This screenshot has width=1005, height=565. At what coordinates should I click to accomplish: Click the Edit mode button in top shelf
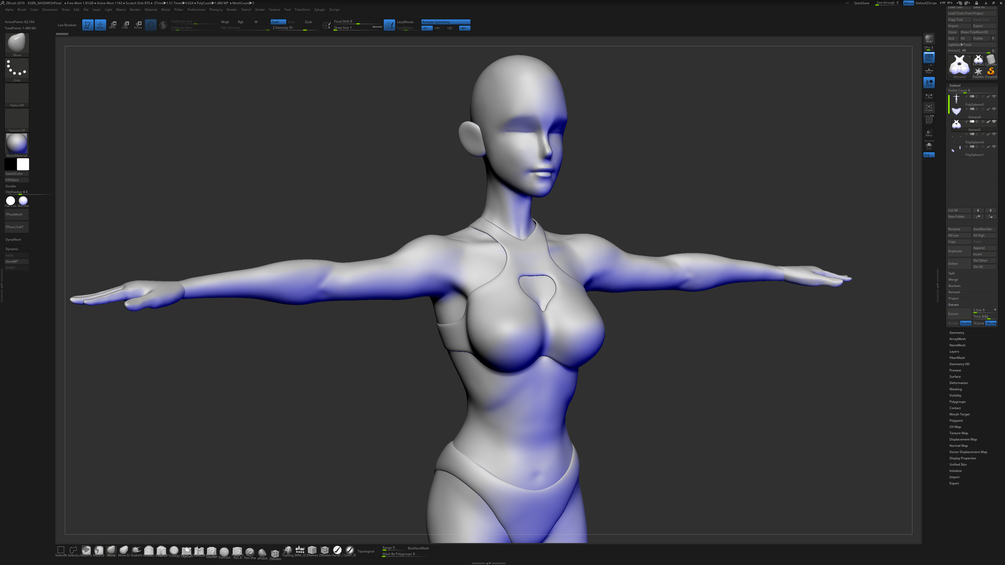(88, 25)
